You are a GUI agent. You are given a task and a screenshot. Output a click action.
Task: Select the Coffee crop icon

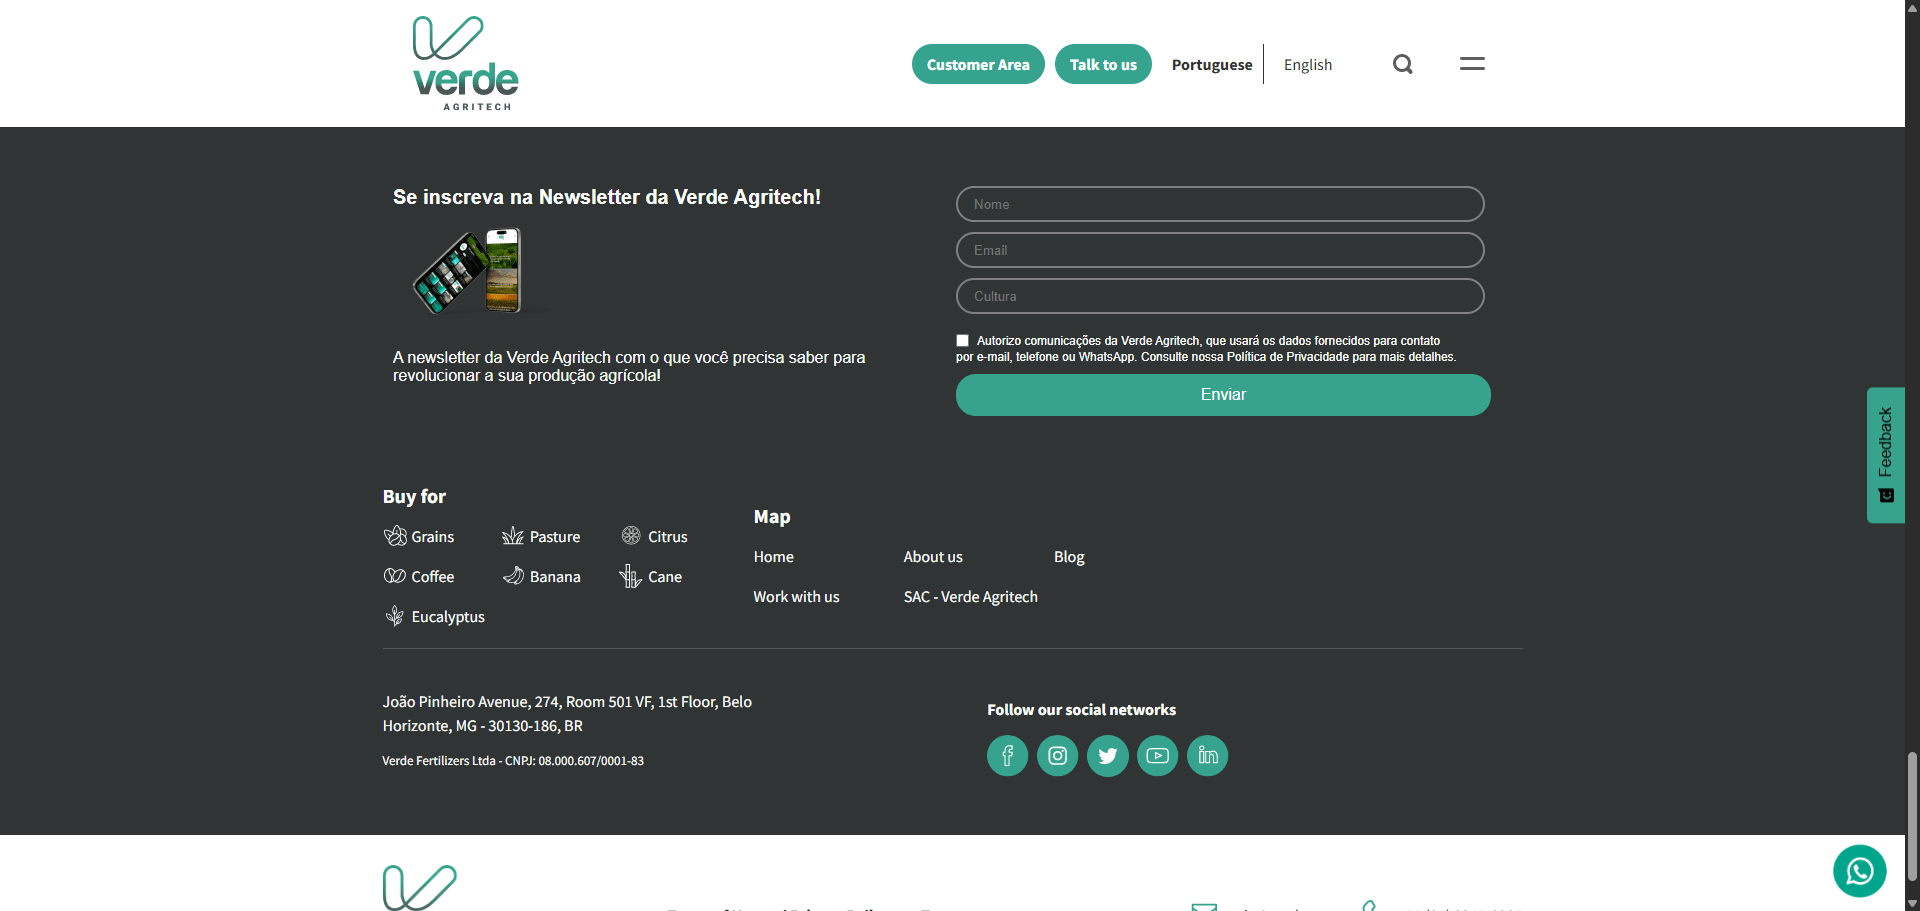[x=394, y=576]
